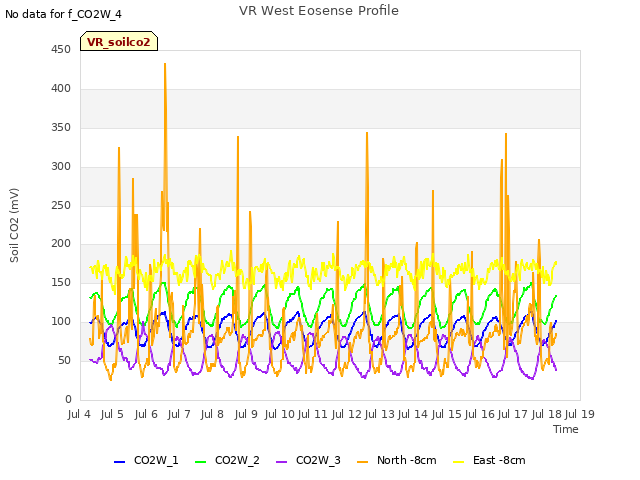The image size is (640, 480).
Task: Click the Jul 11 x-axis tick label
Action: (313, 414)
